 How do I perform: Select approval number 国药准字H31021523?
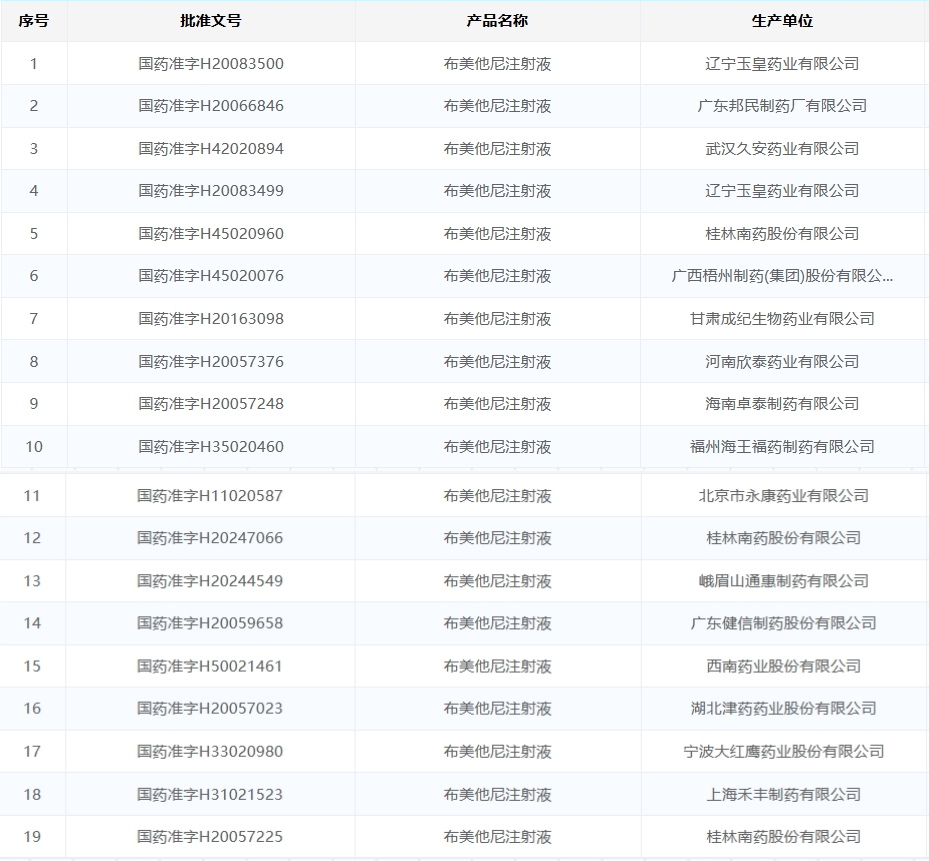coord(210,794)
